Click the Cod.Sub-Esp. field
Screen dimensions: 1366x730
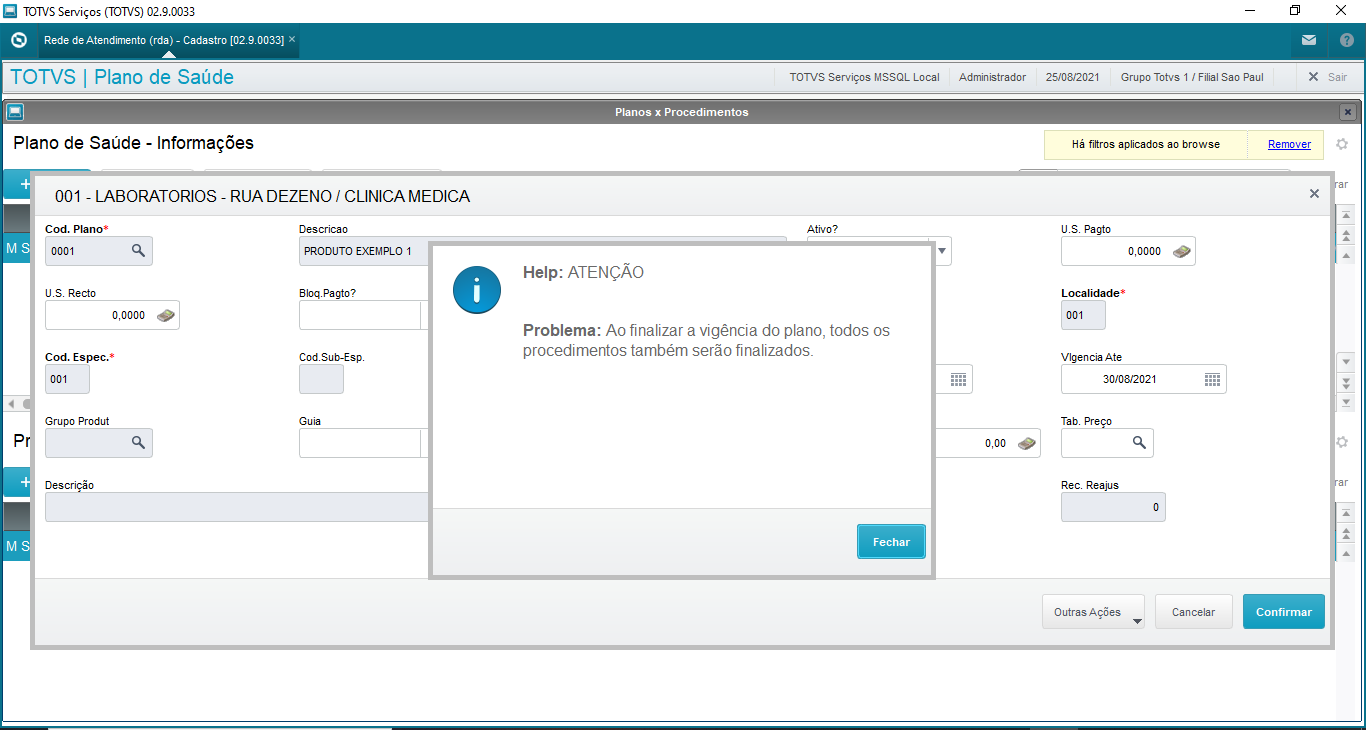click(x=321, y=379)
